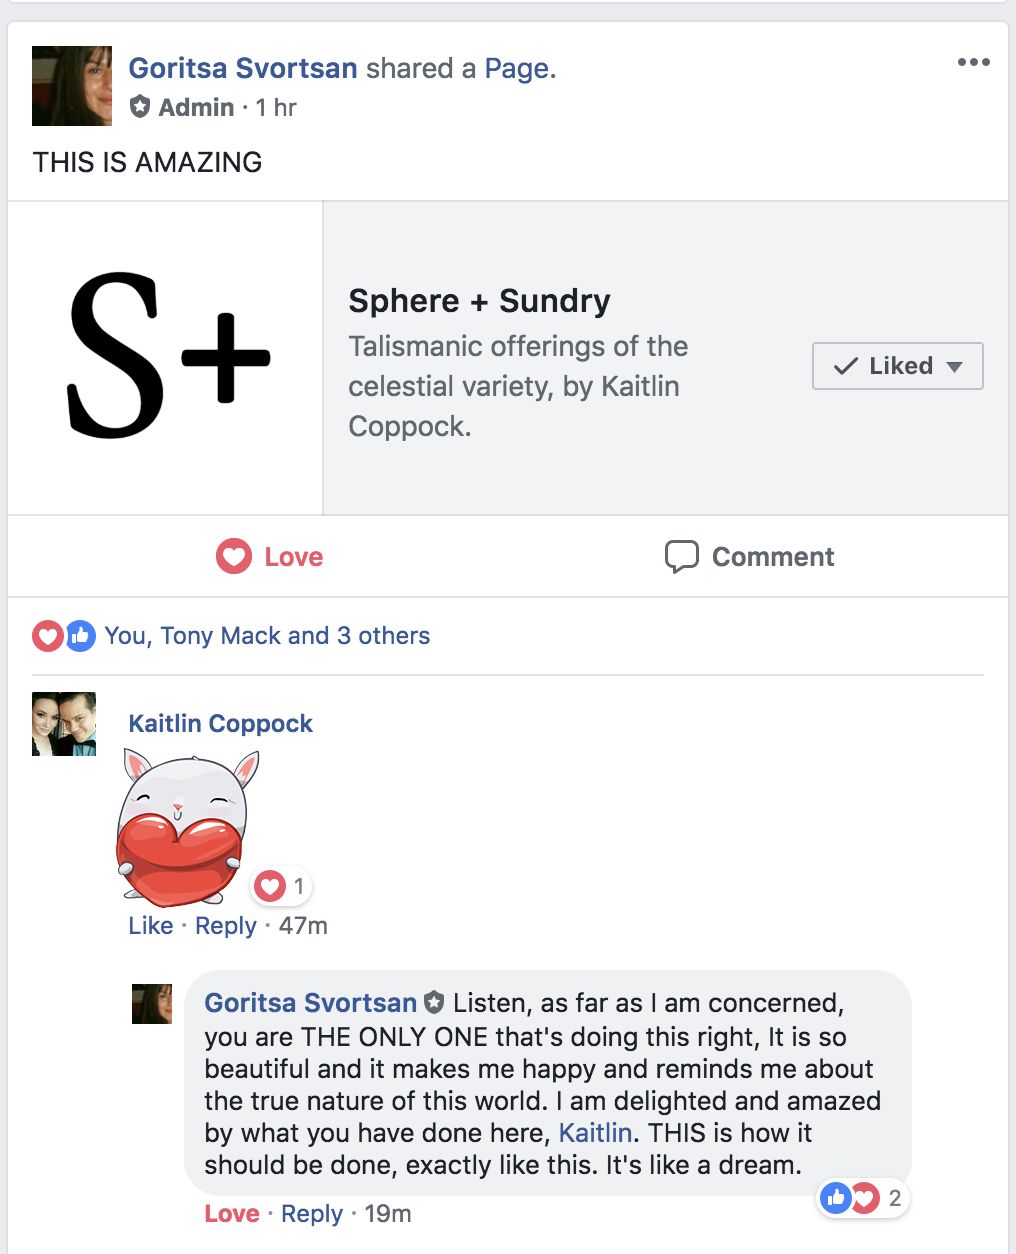Open Goritsa Svortsan's profile from the post header
The width and height of the screenshot is (1016, 1254).
[243, 68]
